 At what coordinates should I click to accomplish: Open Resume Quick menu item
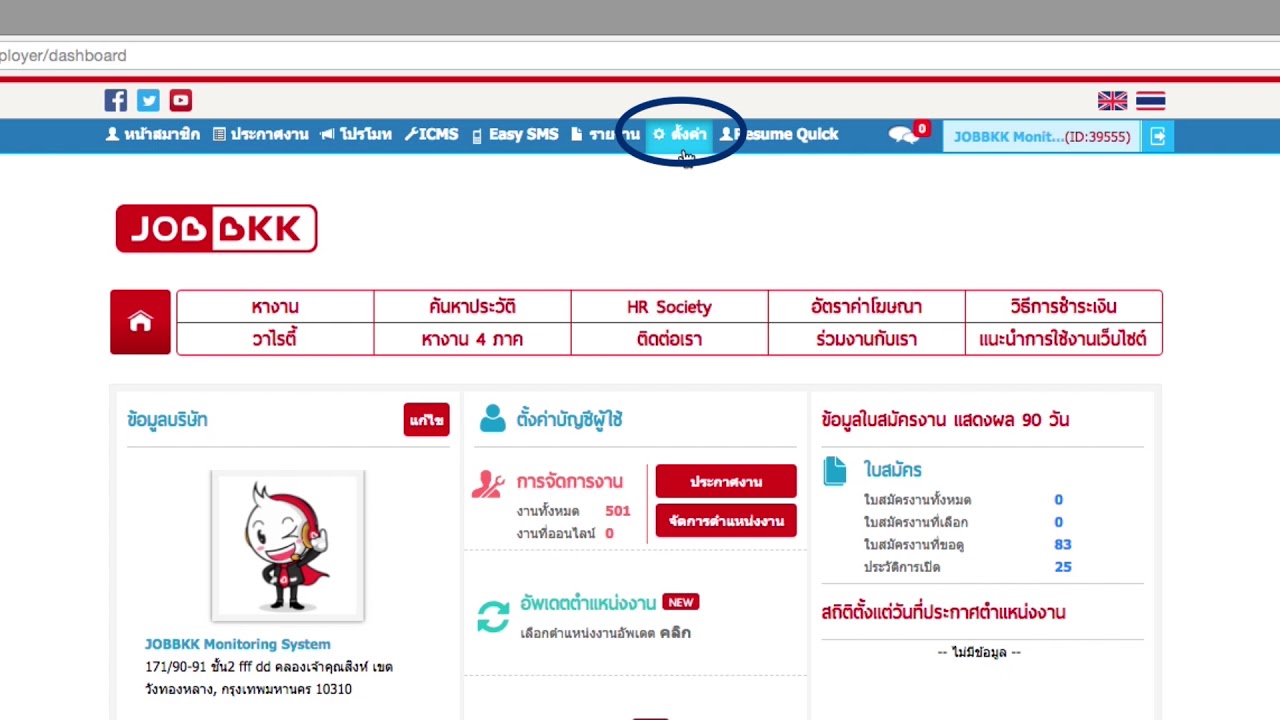coord(779,134)
